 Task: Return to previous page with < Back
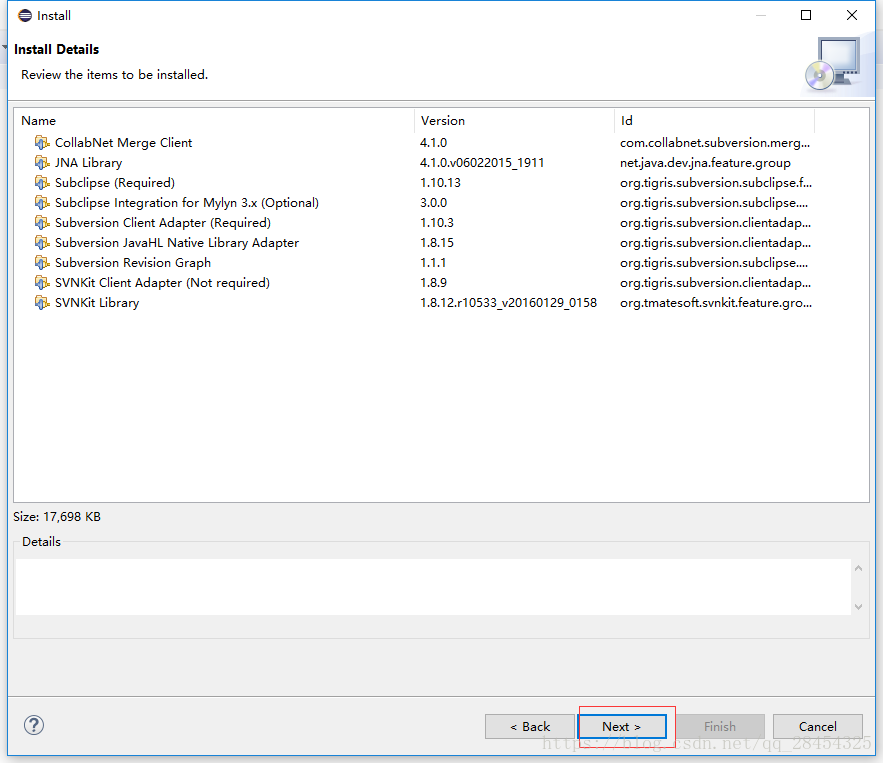coord(529,726)
